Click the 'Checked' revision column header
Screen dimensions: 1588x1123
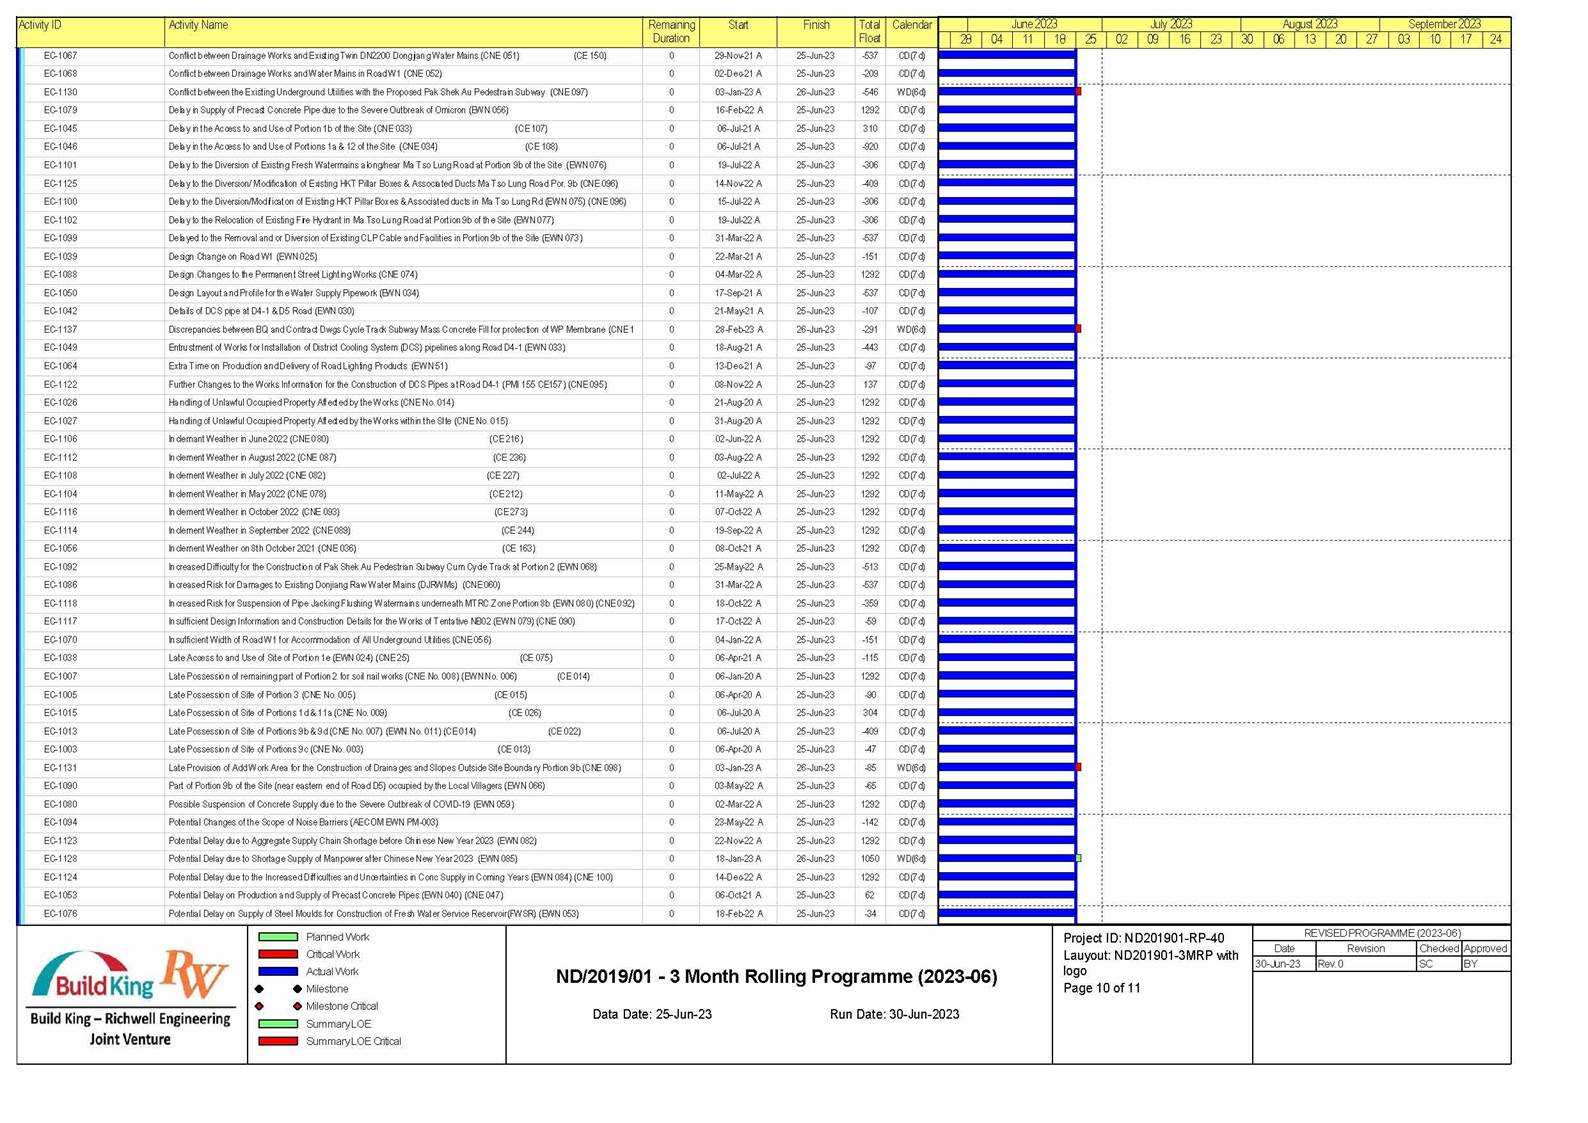1438,948
